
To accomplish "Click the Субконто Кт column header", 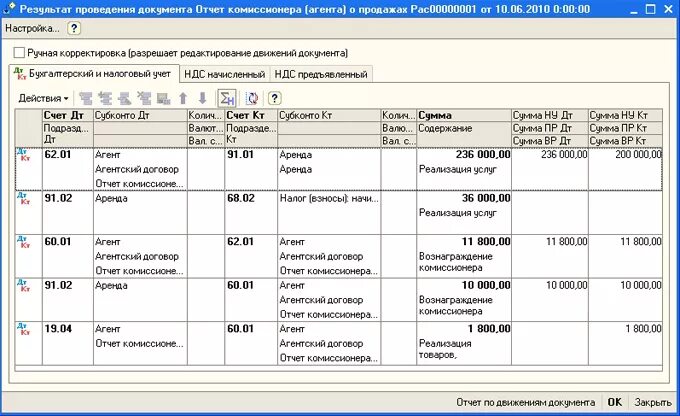I will (329, 115).
